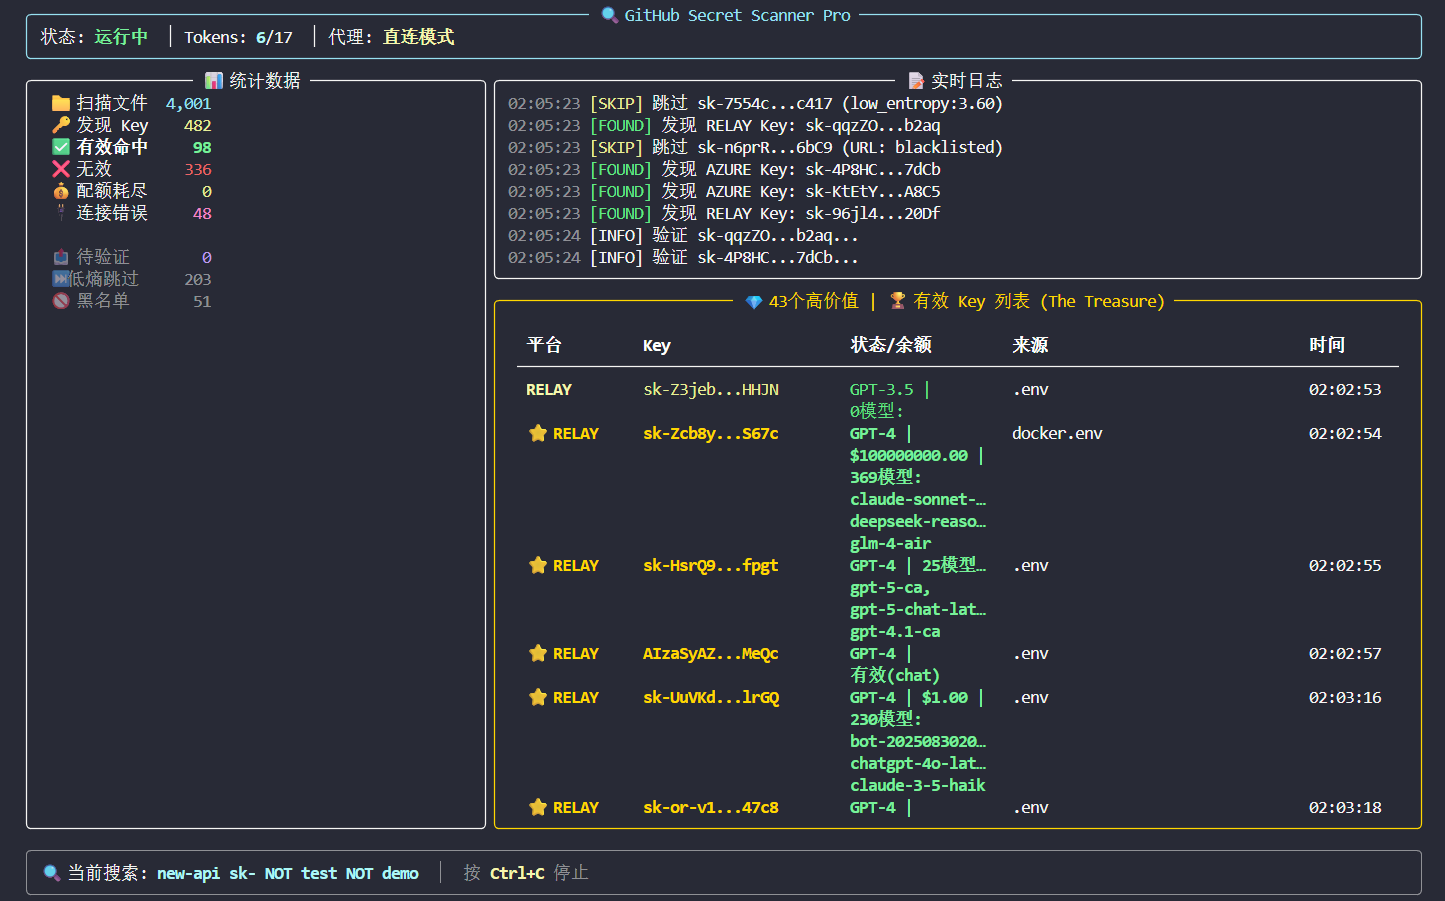Click the star icon on sk-or-v1 row
The width and height of the screenshot is (1445, 901).
click(538, 807)
